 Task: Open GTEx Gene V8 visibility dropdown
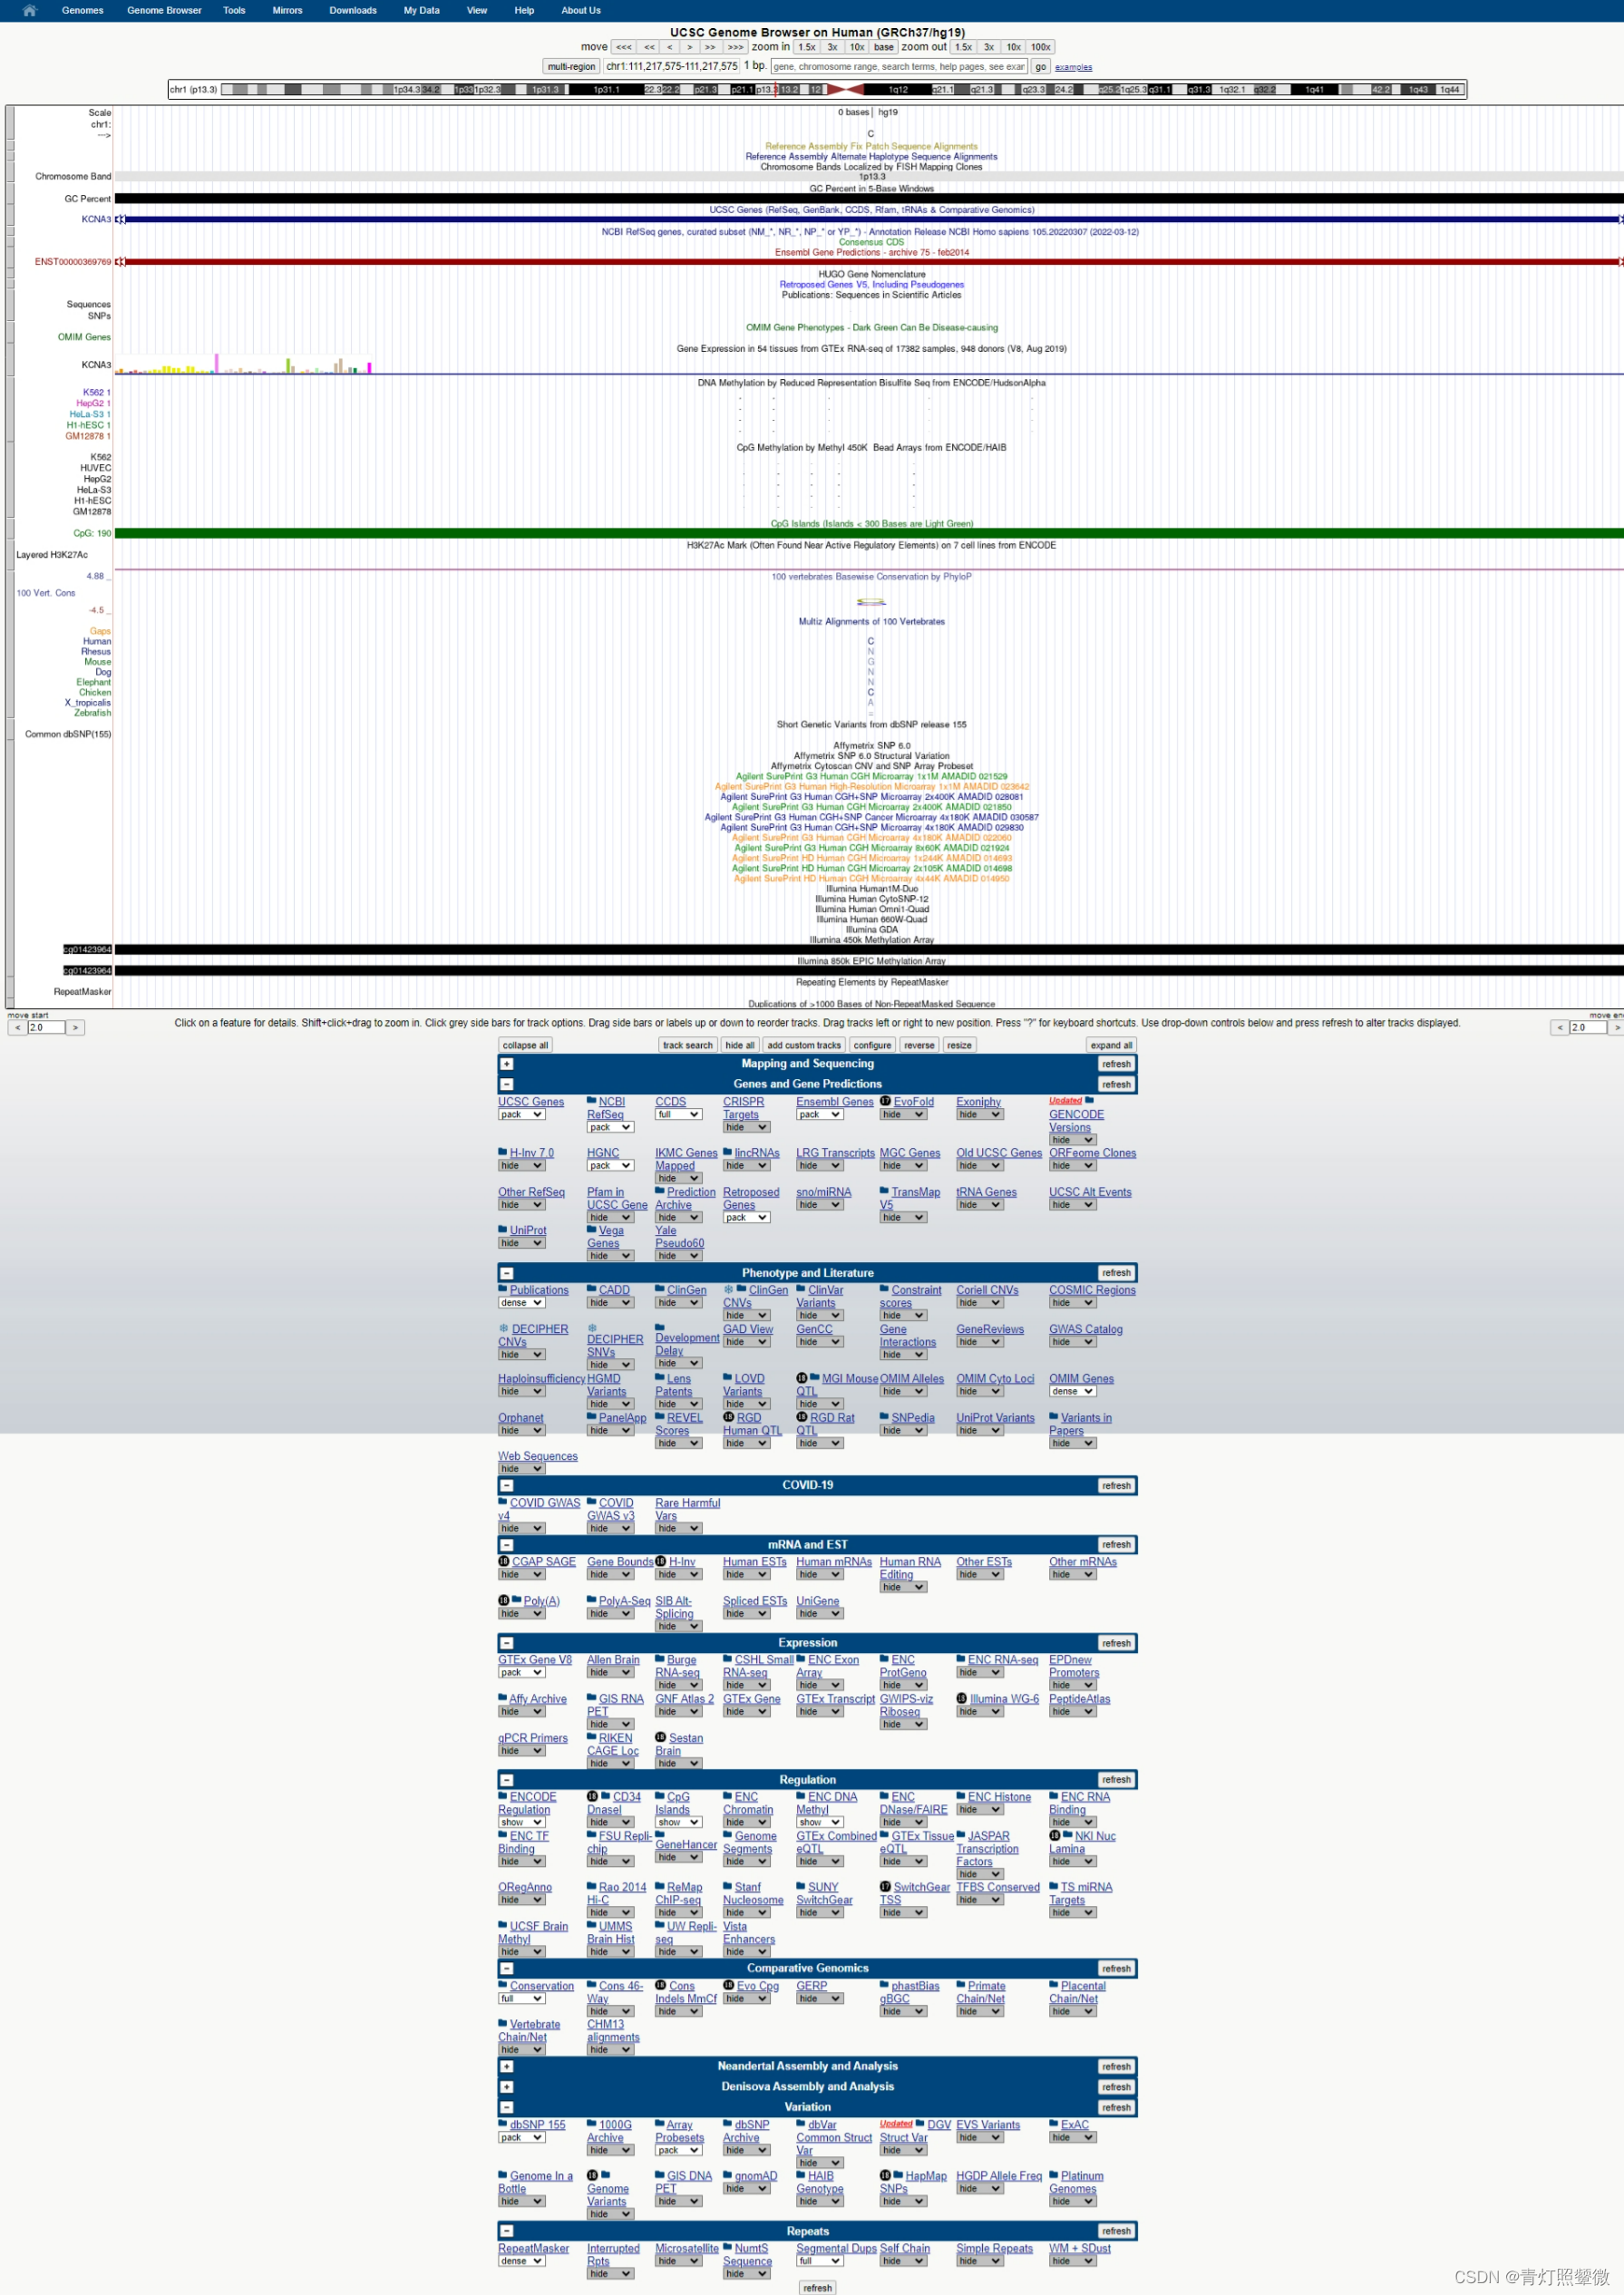(x=521, y=1672)
